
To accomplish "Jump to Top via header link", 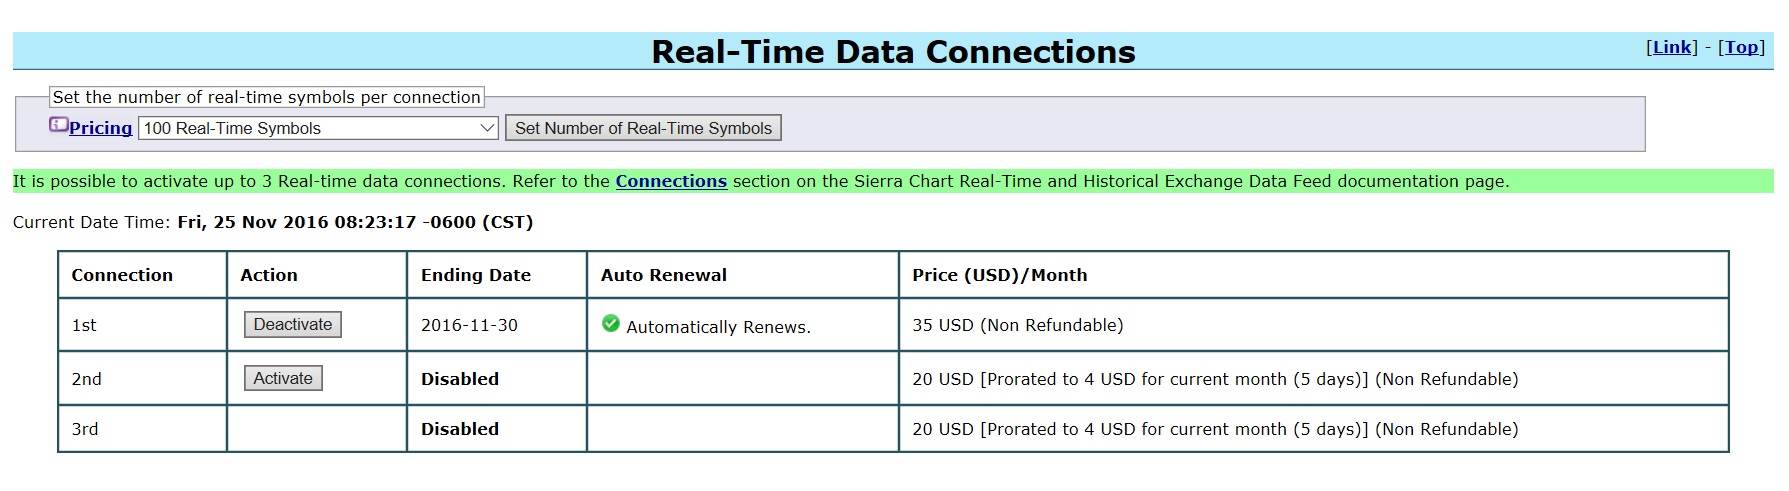I will 1741,47.
